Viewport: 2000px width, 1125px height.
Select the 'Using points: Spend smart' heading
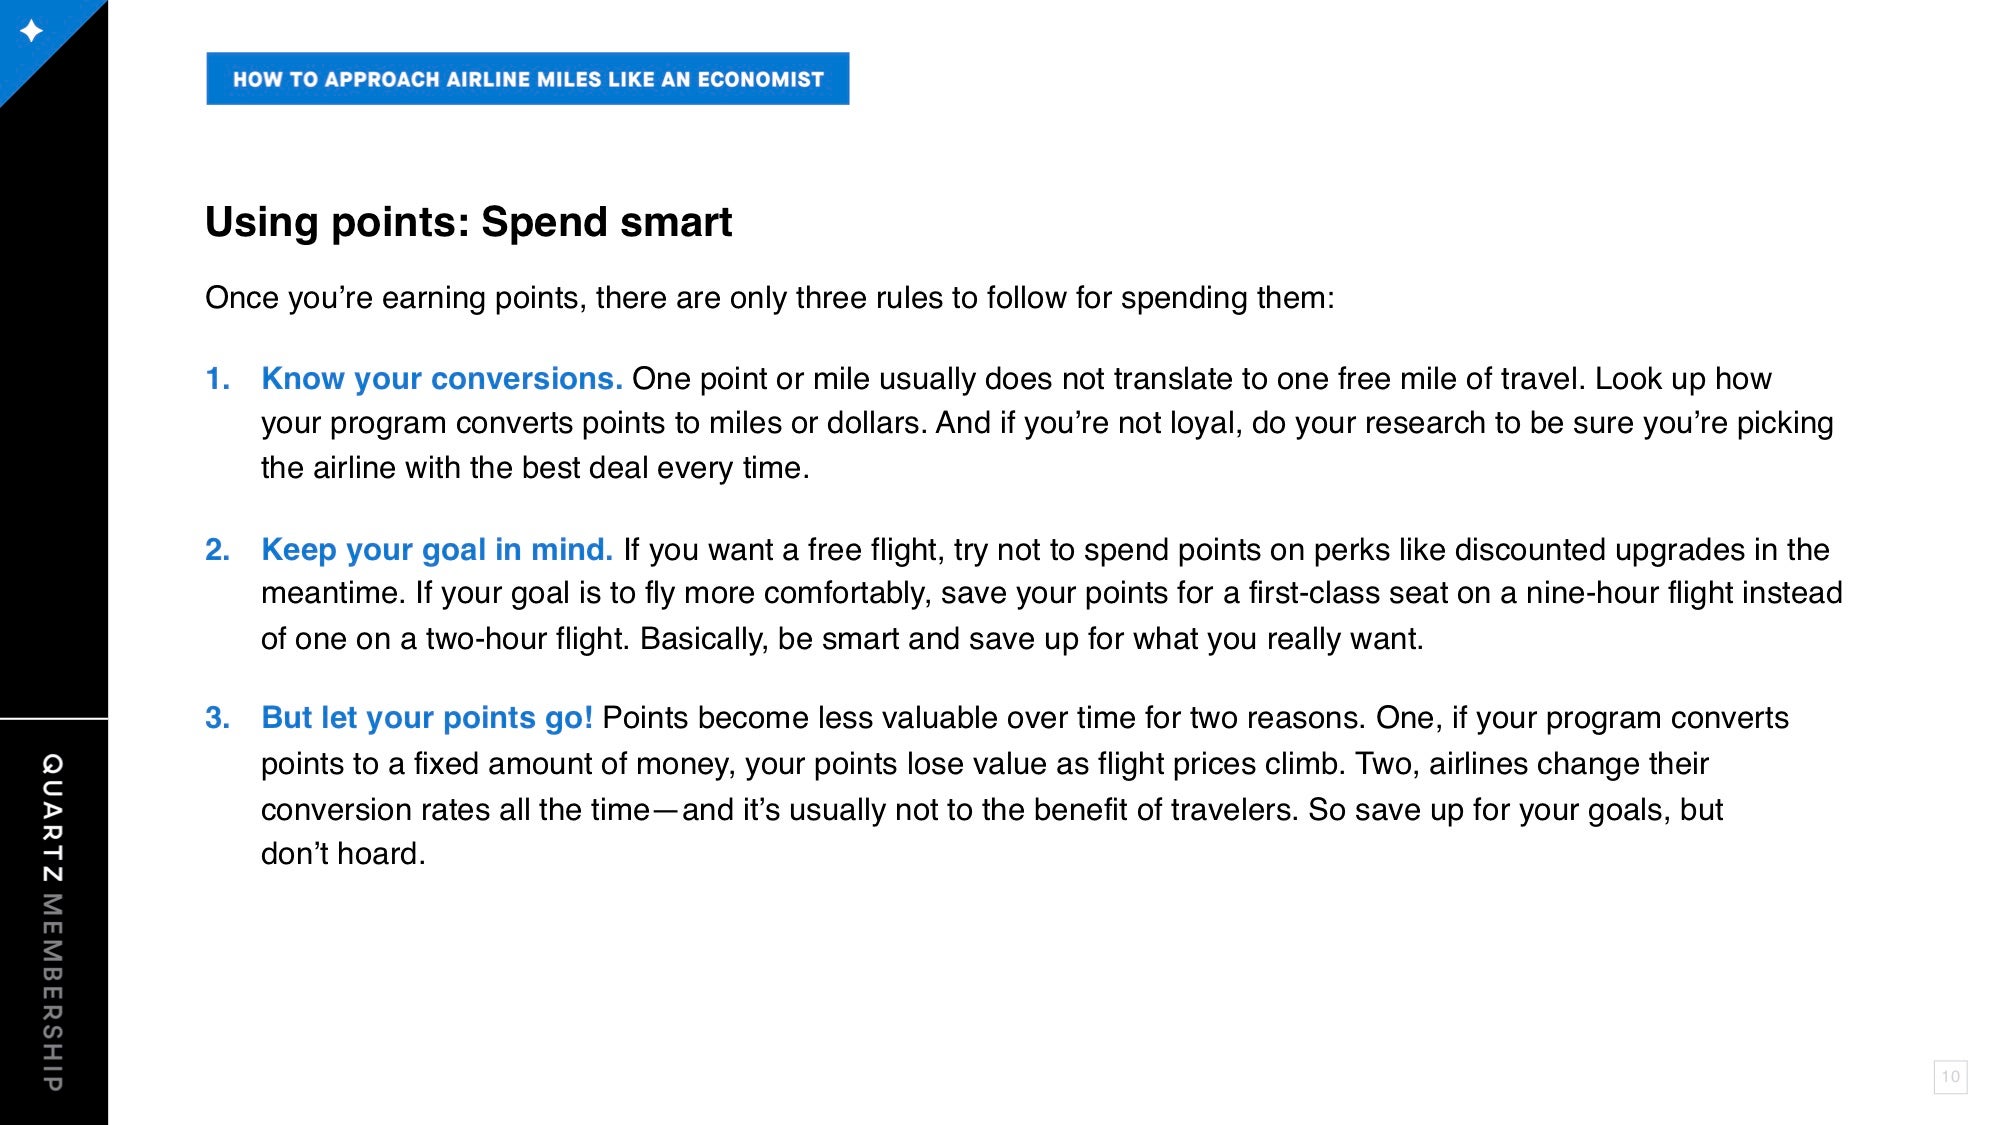click(468, 222)
